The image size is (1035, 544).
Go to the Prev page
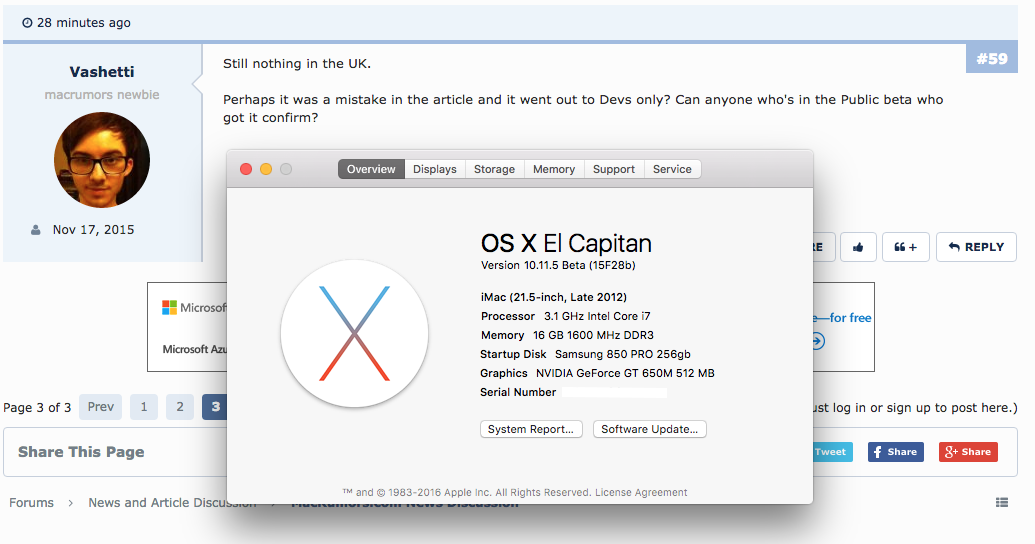[100, 407]
